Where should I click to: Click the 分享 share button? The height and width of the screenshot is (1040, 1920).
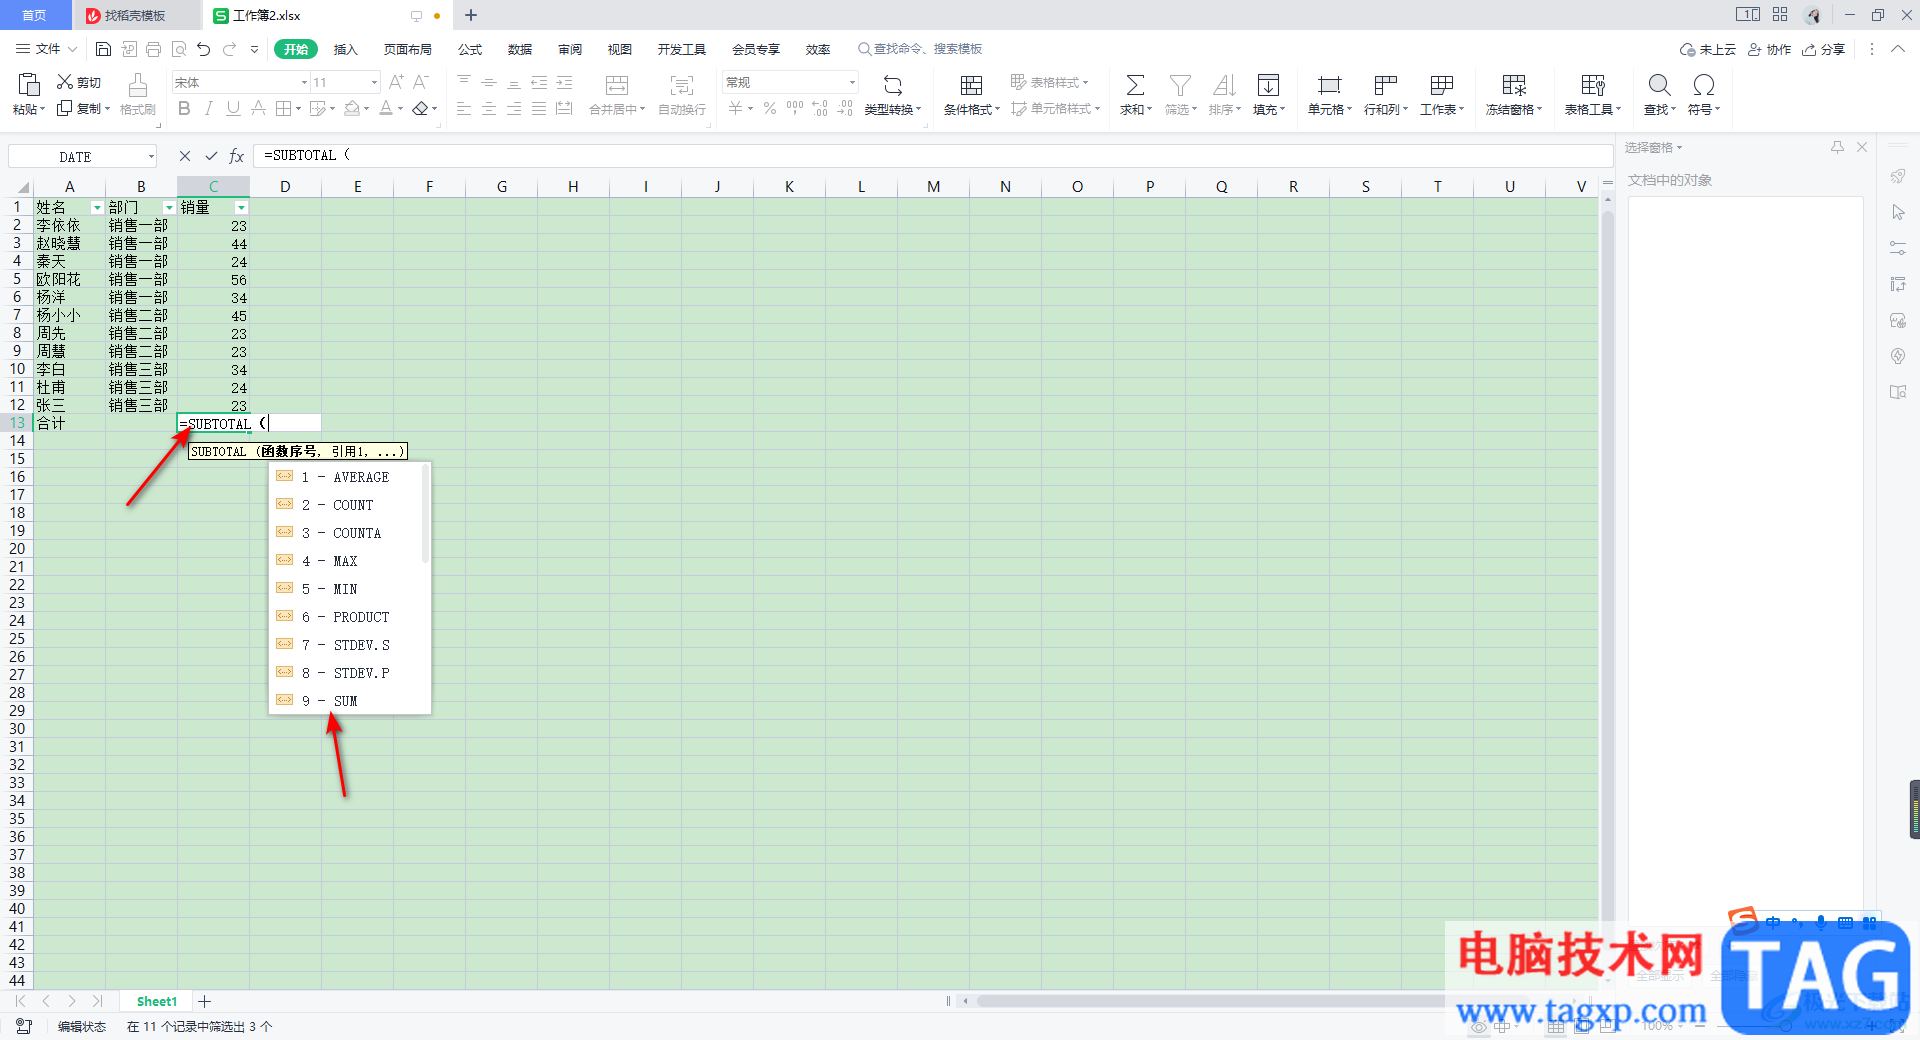coord(1824,49)
